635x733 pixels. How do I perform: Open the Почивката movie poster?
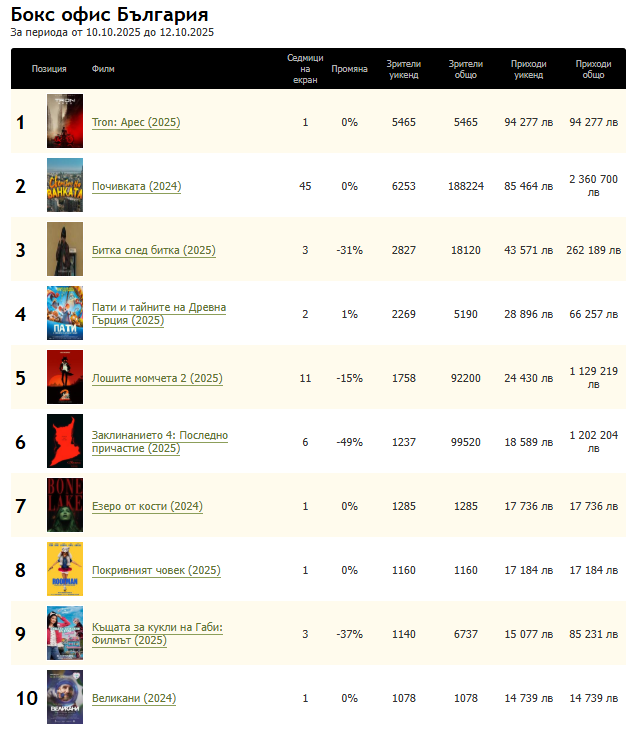(64, 186)
